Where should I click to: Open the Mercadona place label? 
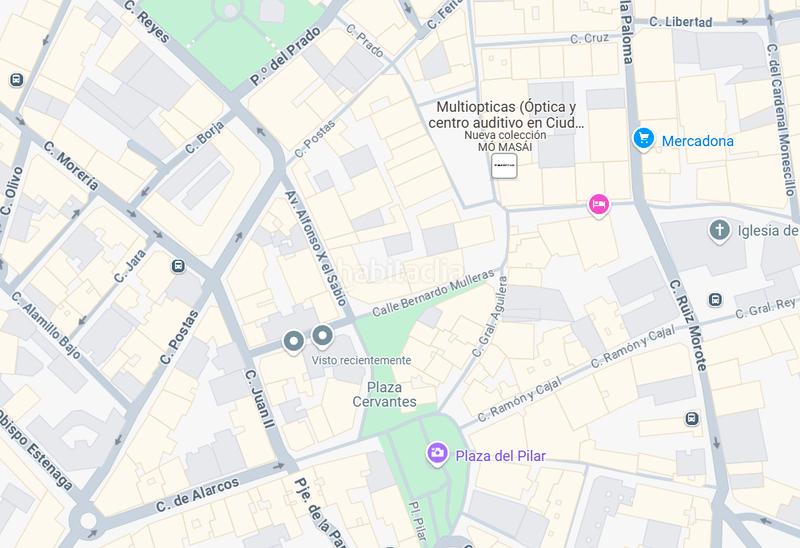point(697,141)
